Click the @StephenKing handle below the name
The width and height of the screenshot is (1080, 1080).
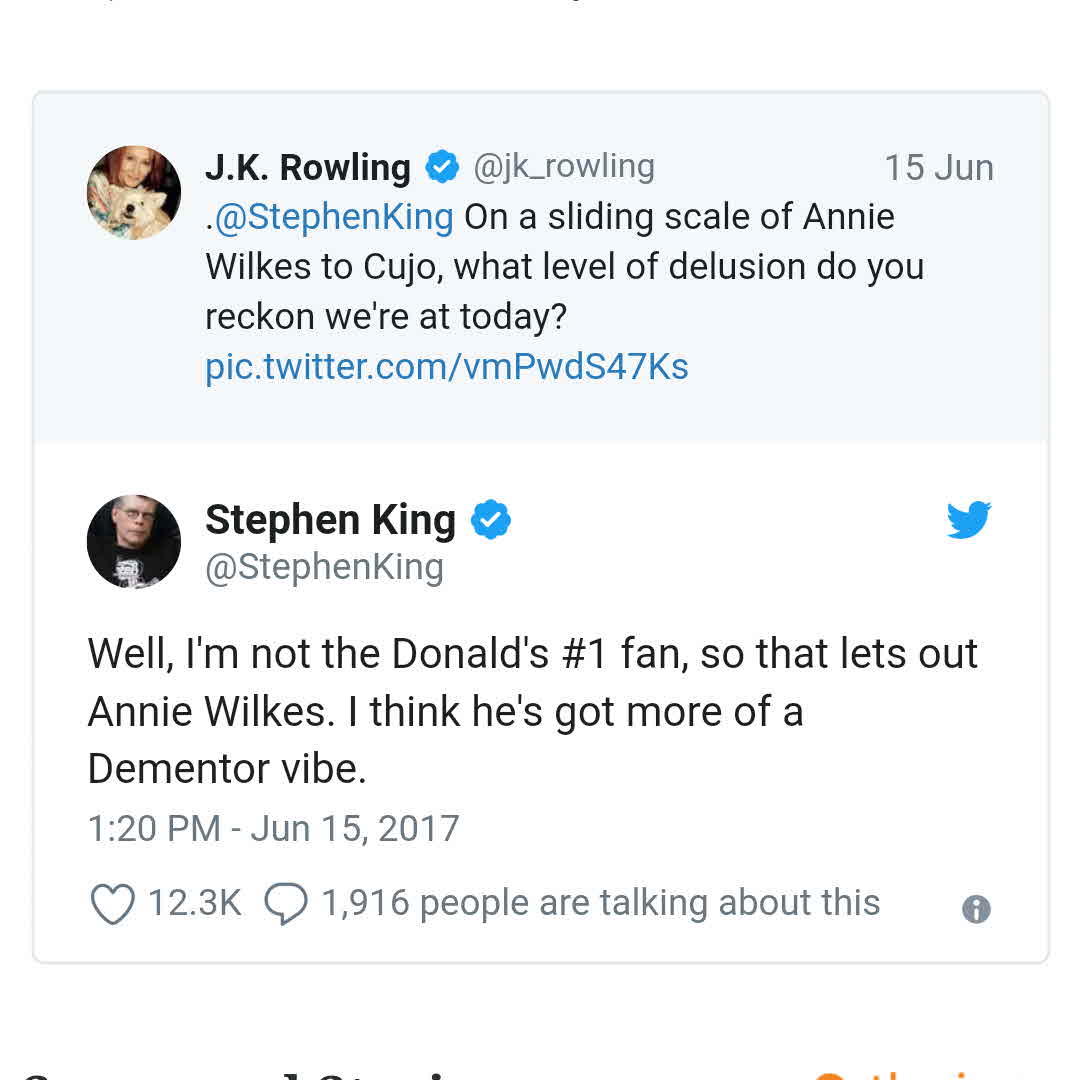[323, 567]
